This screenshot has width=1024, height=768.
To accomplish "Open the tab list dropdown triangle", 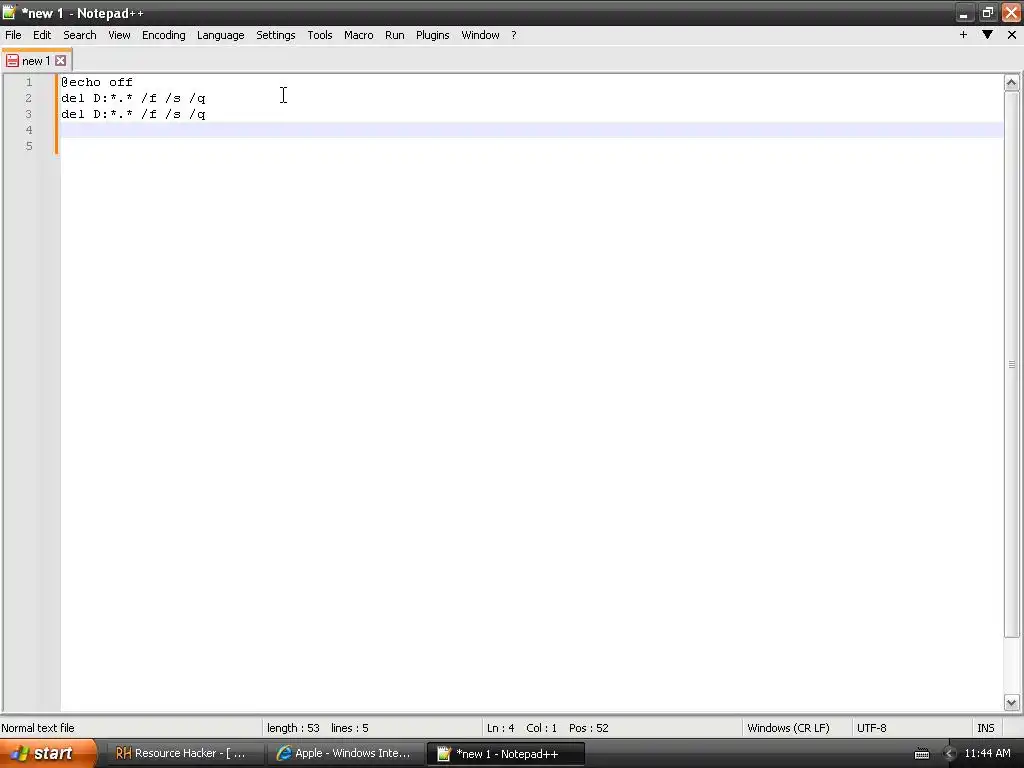I will pos(987,35).
